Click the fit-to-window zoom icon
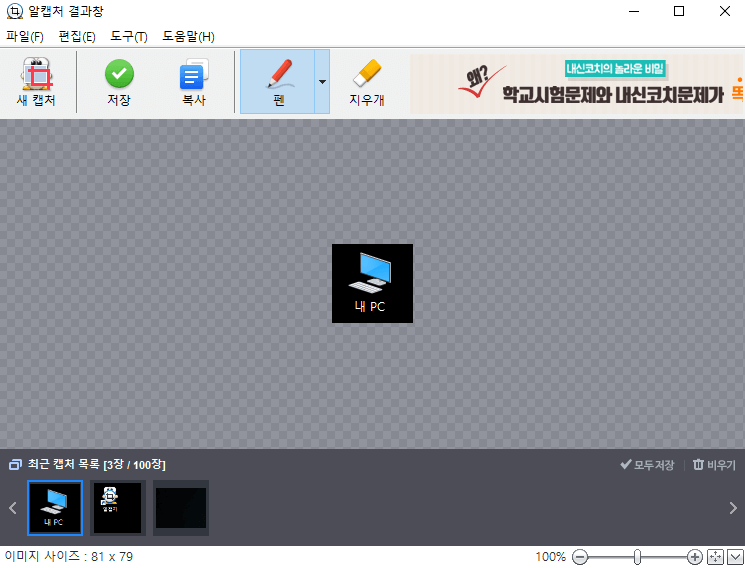 click(715, 557)
